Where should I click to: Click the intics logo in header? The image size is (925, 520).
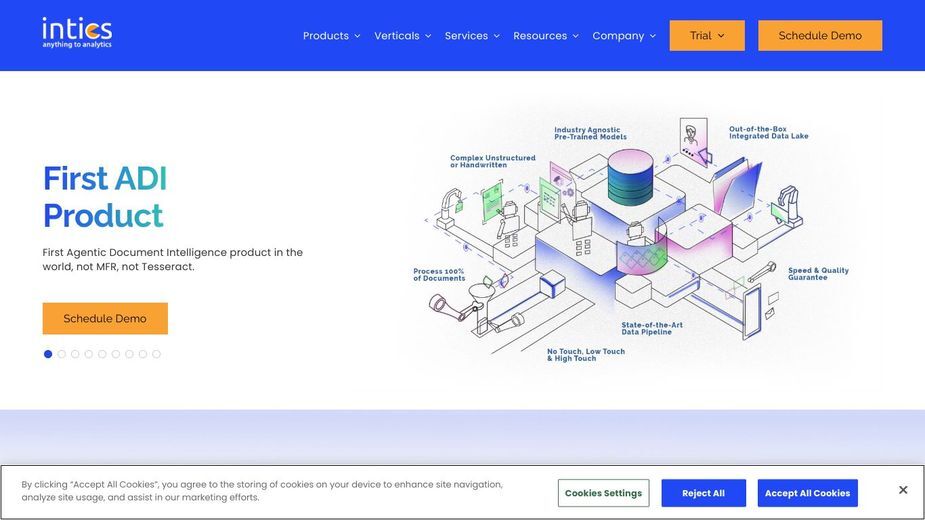77,33
